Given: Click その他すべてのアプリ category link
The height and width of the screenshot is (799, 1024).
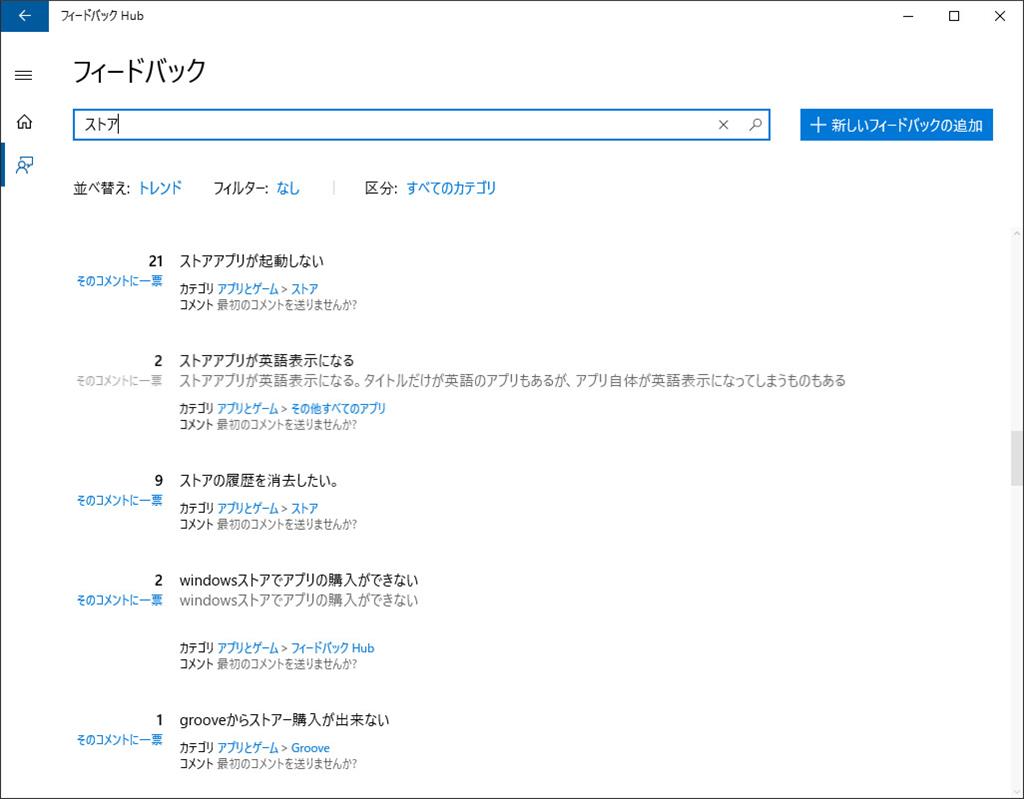Looking at the screenshot, I should 338,408.
